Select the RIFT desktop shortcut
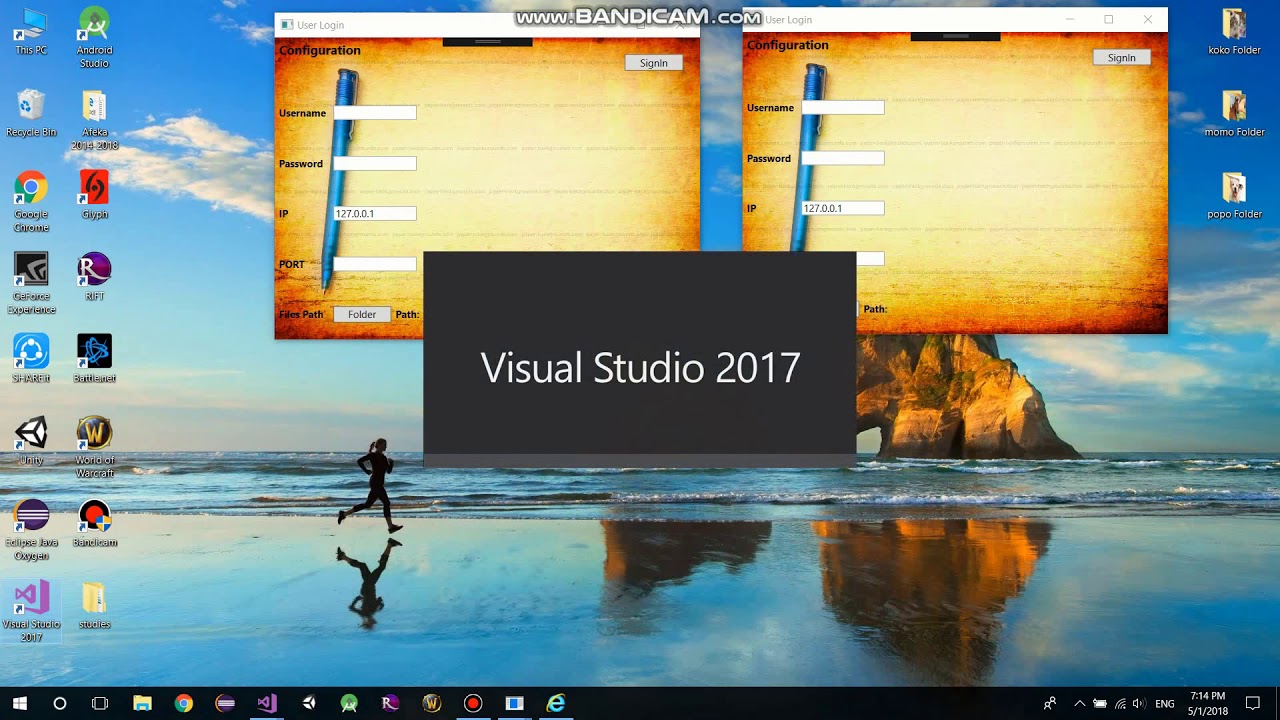1280x720 pixels. click(94, 277)
